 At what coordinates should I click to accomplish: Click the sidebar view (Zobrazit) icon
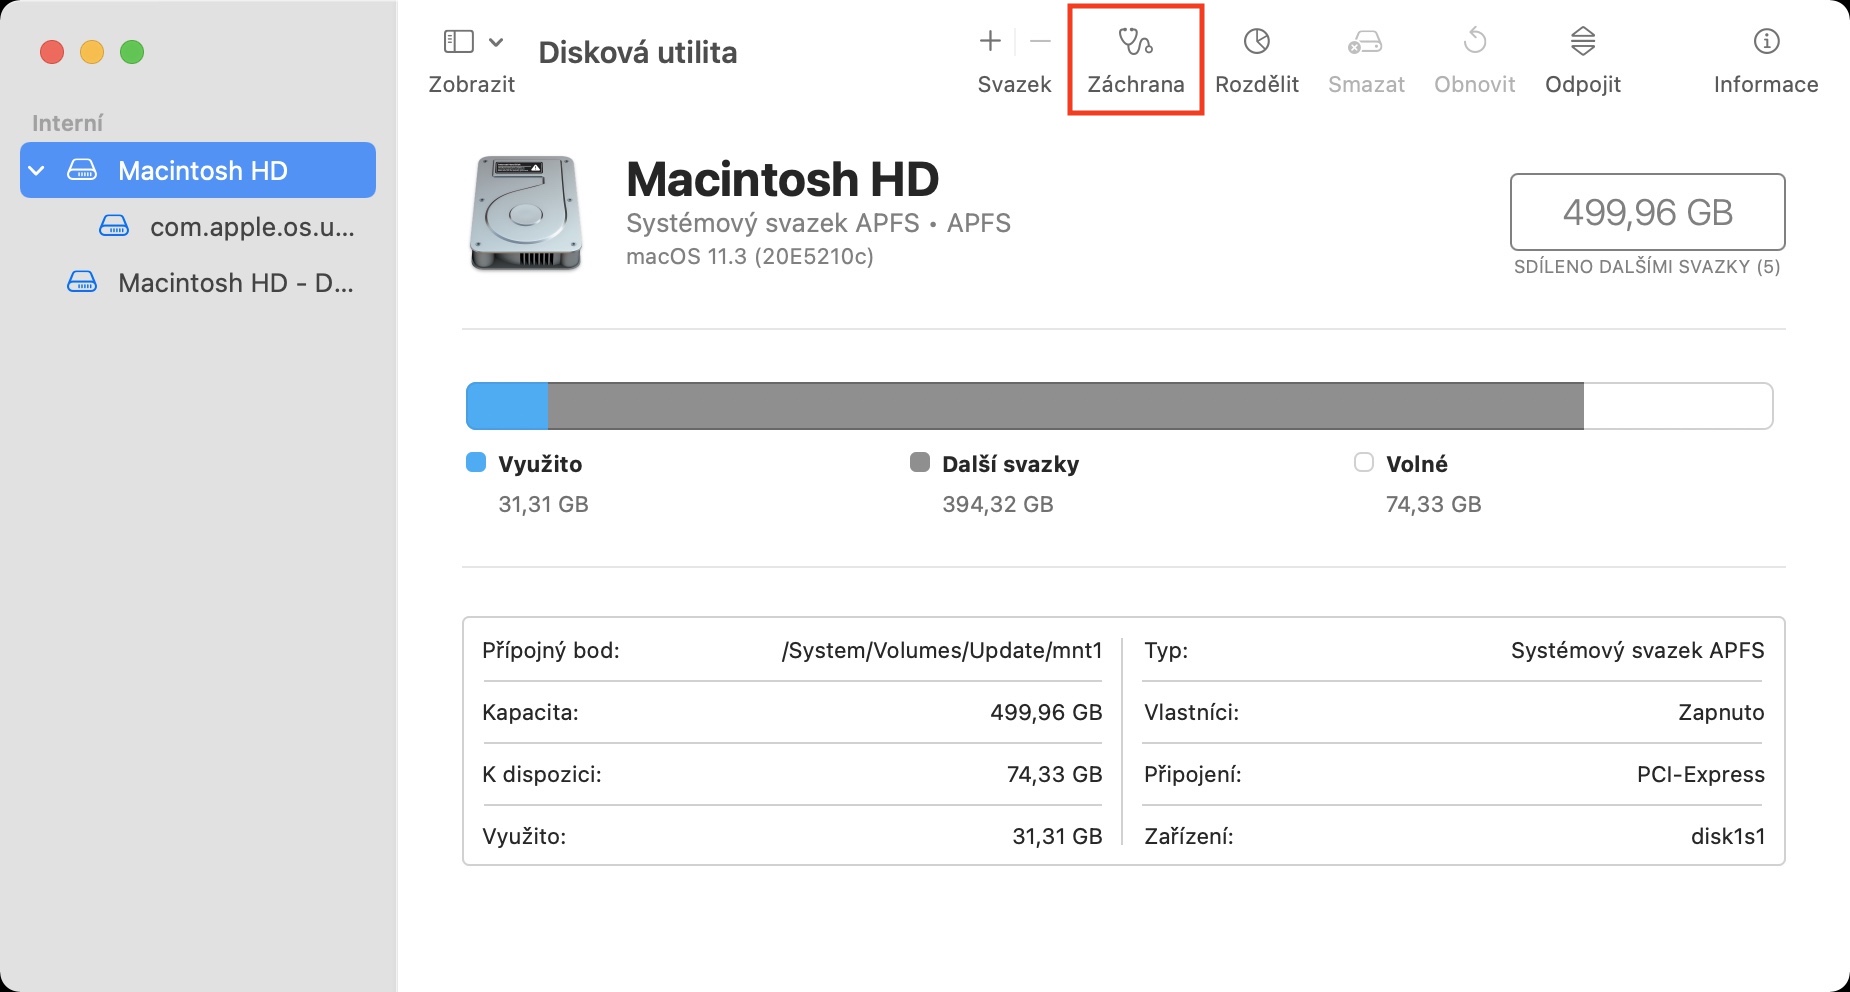[x=458, y=42]
